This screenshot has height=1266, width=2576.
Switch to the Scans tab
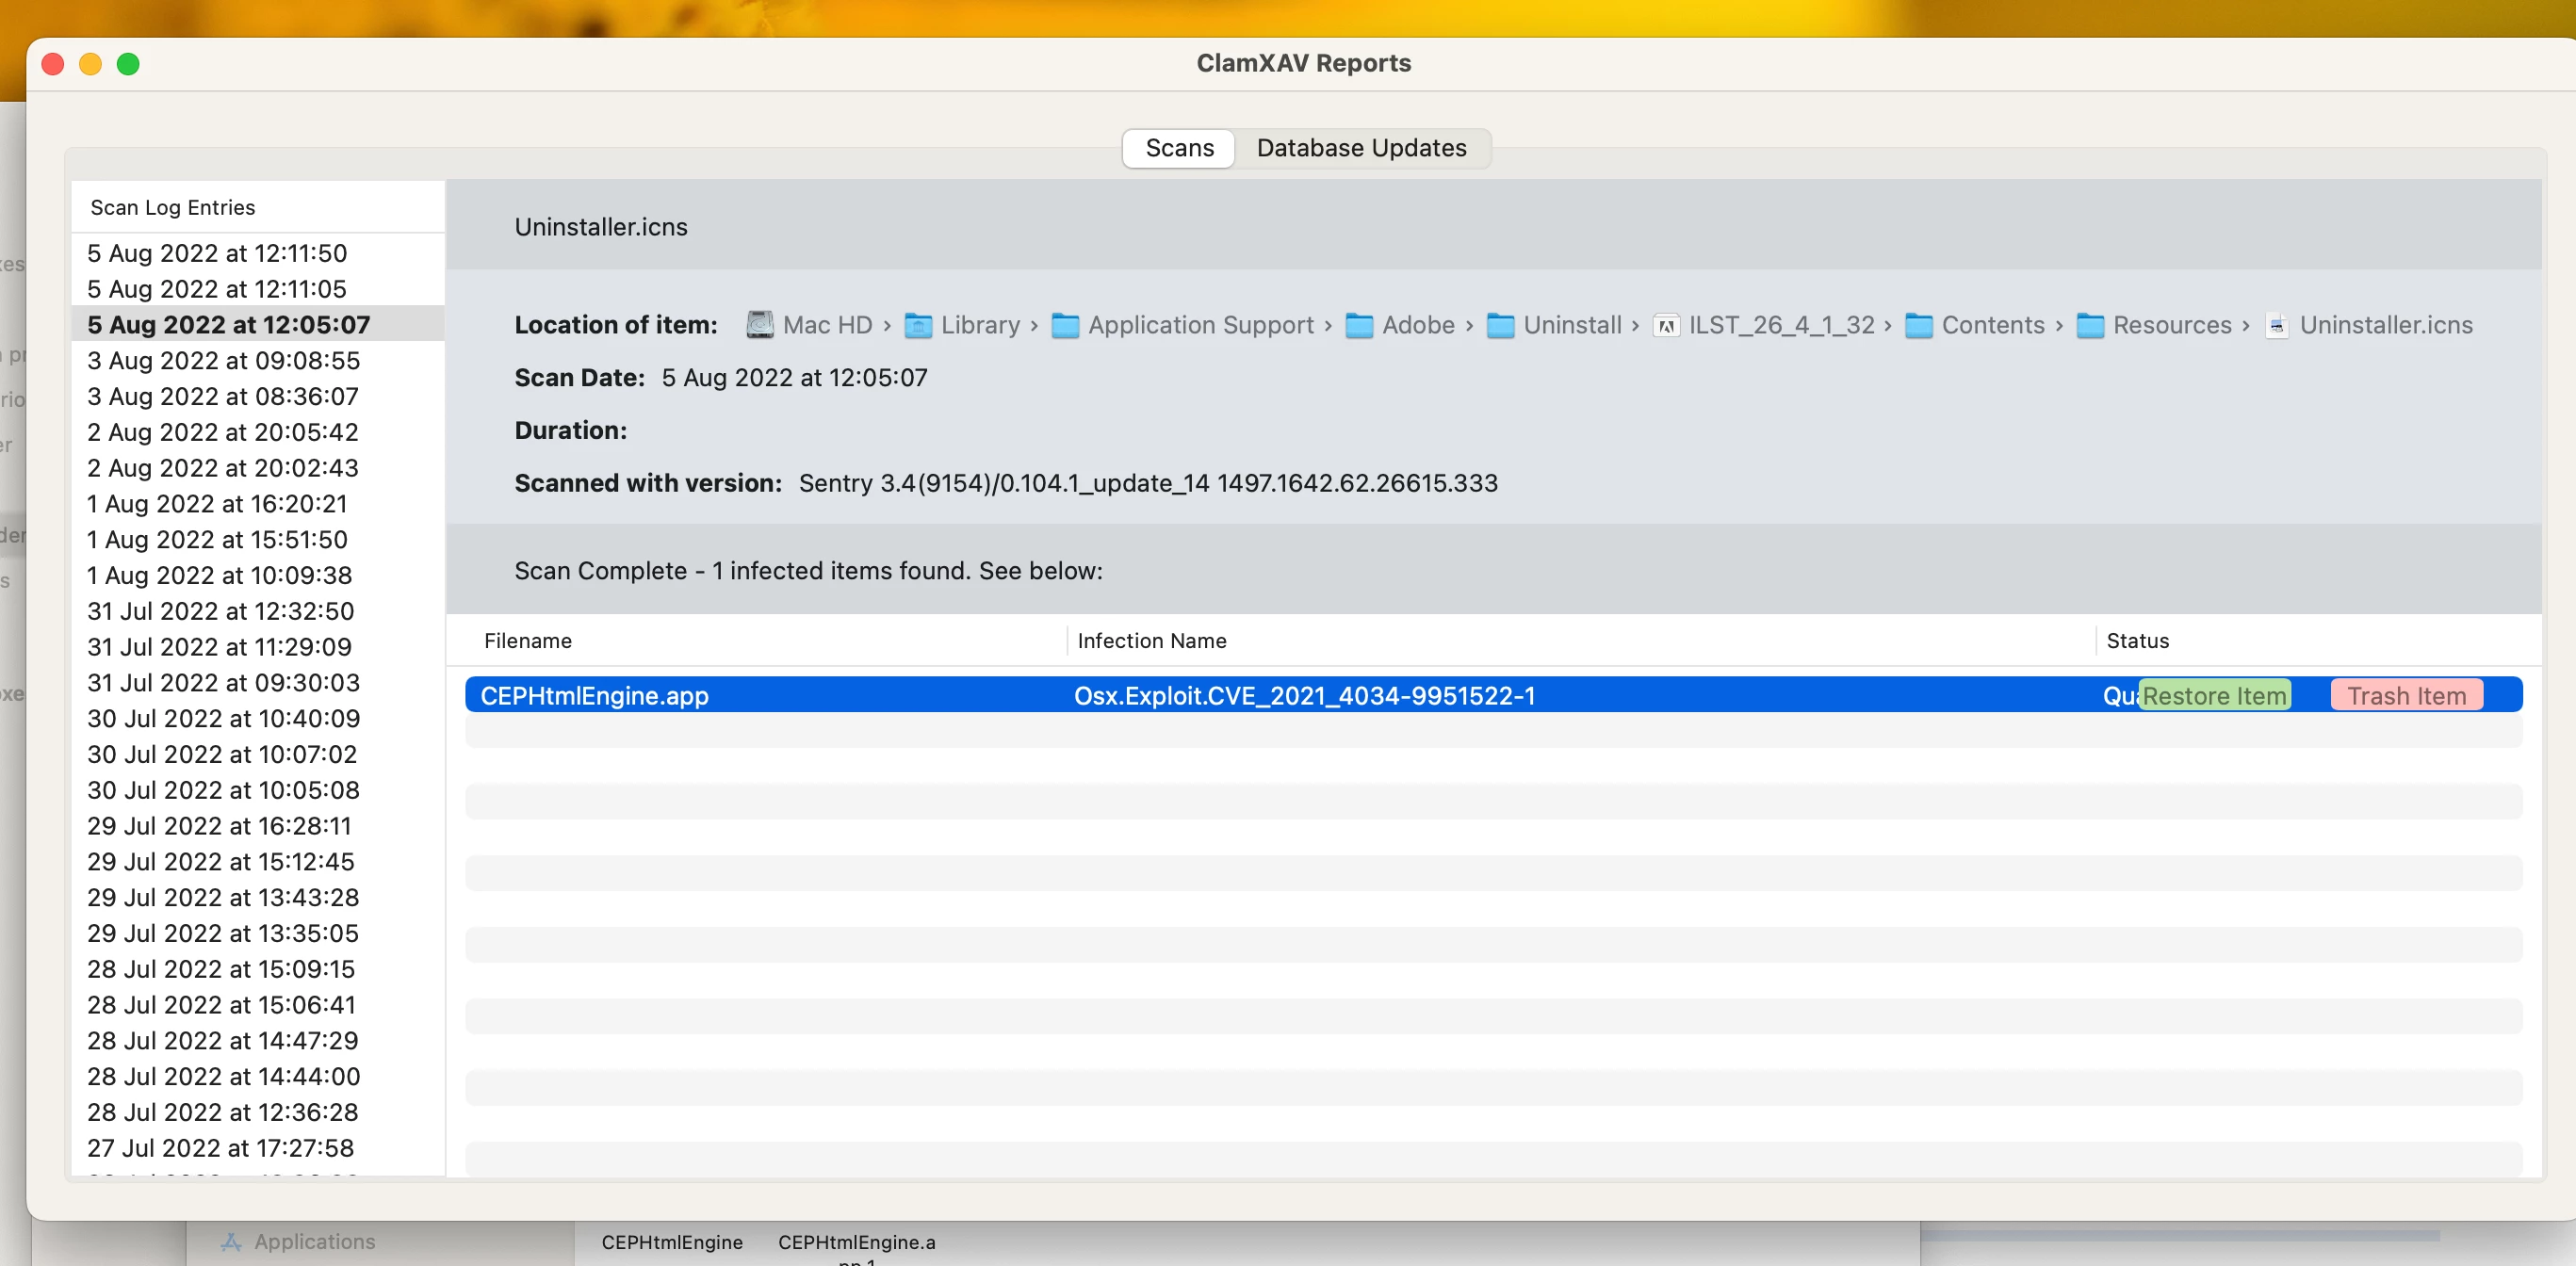pyautogui.click(x=1179, y=148)
